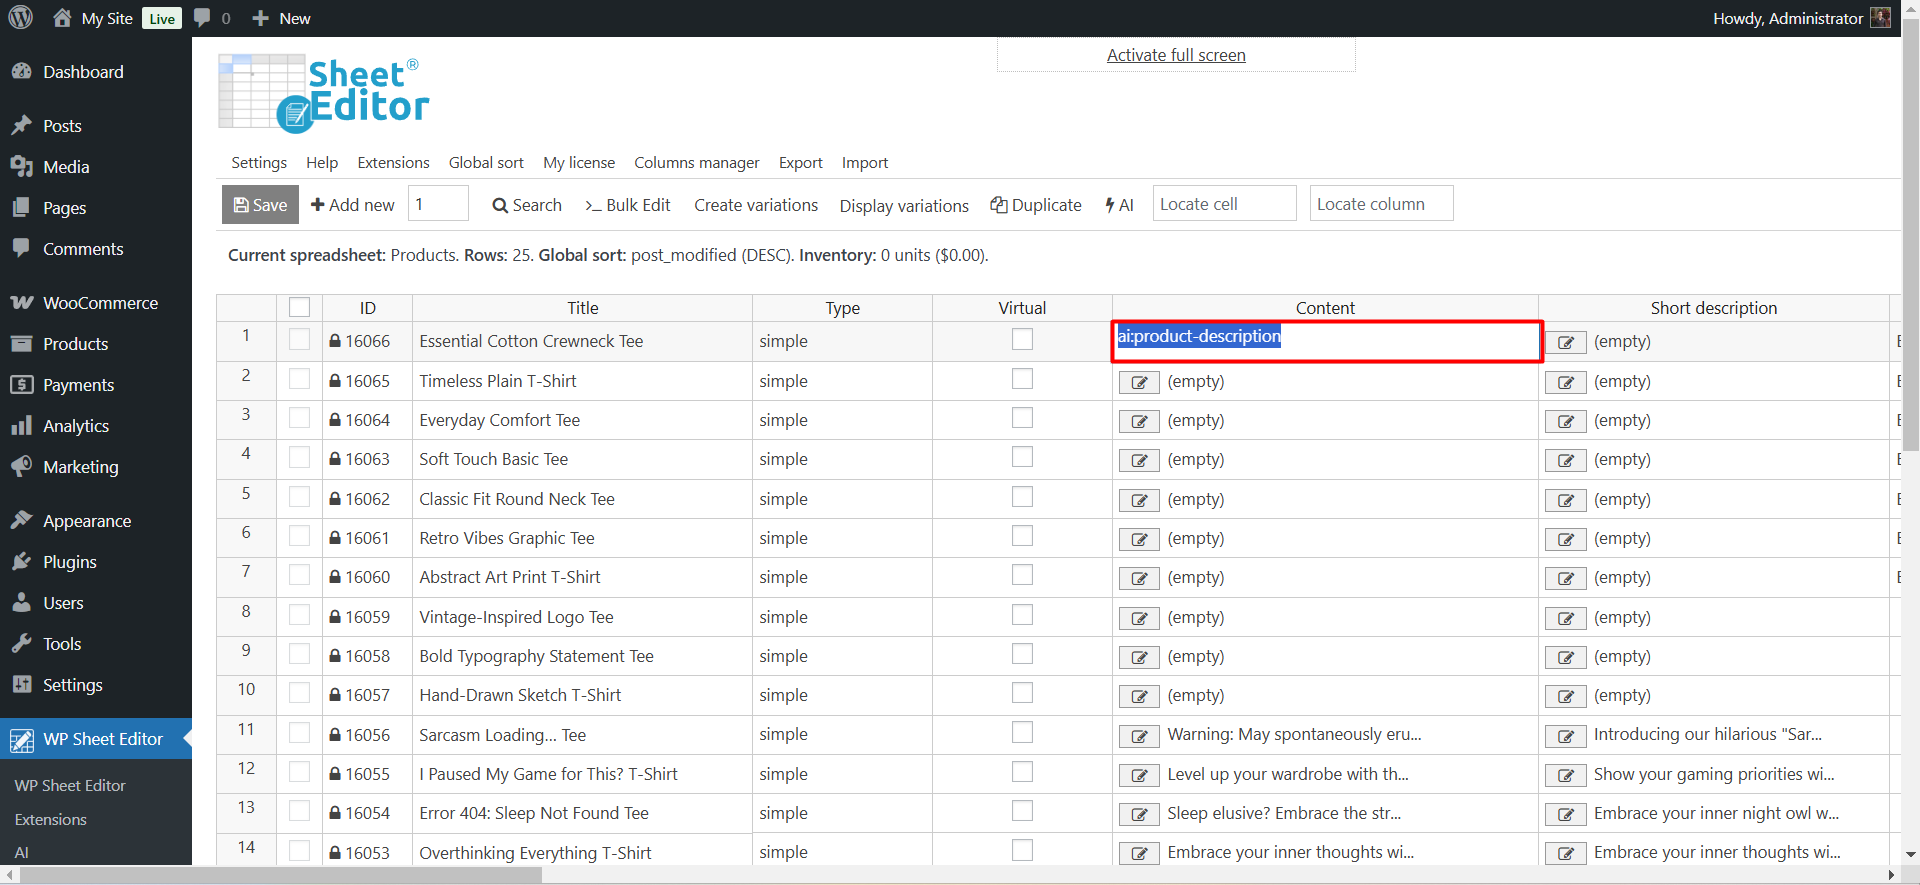The height and width of the screenshot is (885, 1920).
Task: Toggle Virtual for Classic Fit Round Neck Tee
Action: 1022,497
